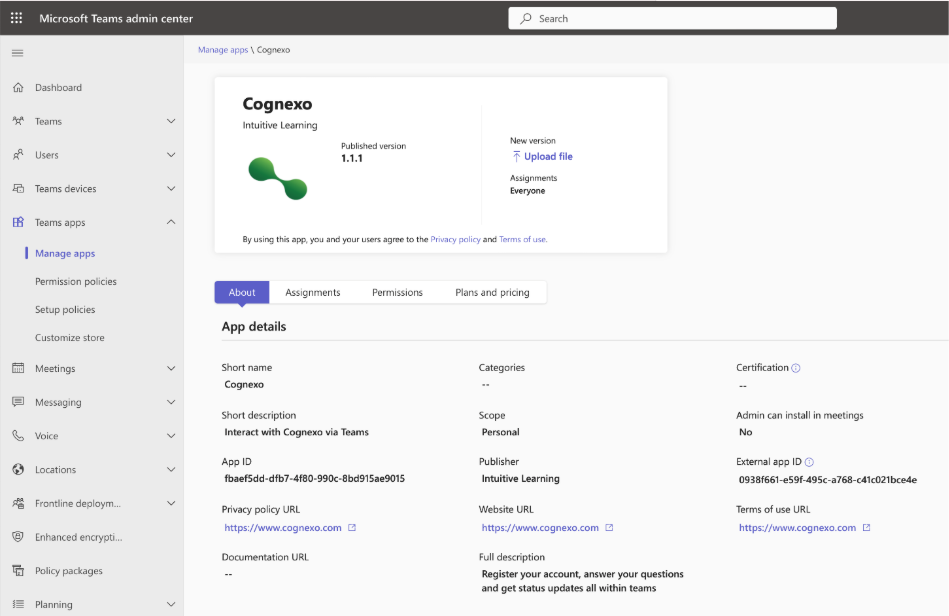Switch to the Assignments tab

click(x=312, y=293)
